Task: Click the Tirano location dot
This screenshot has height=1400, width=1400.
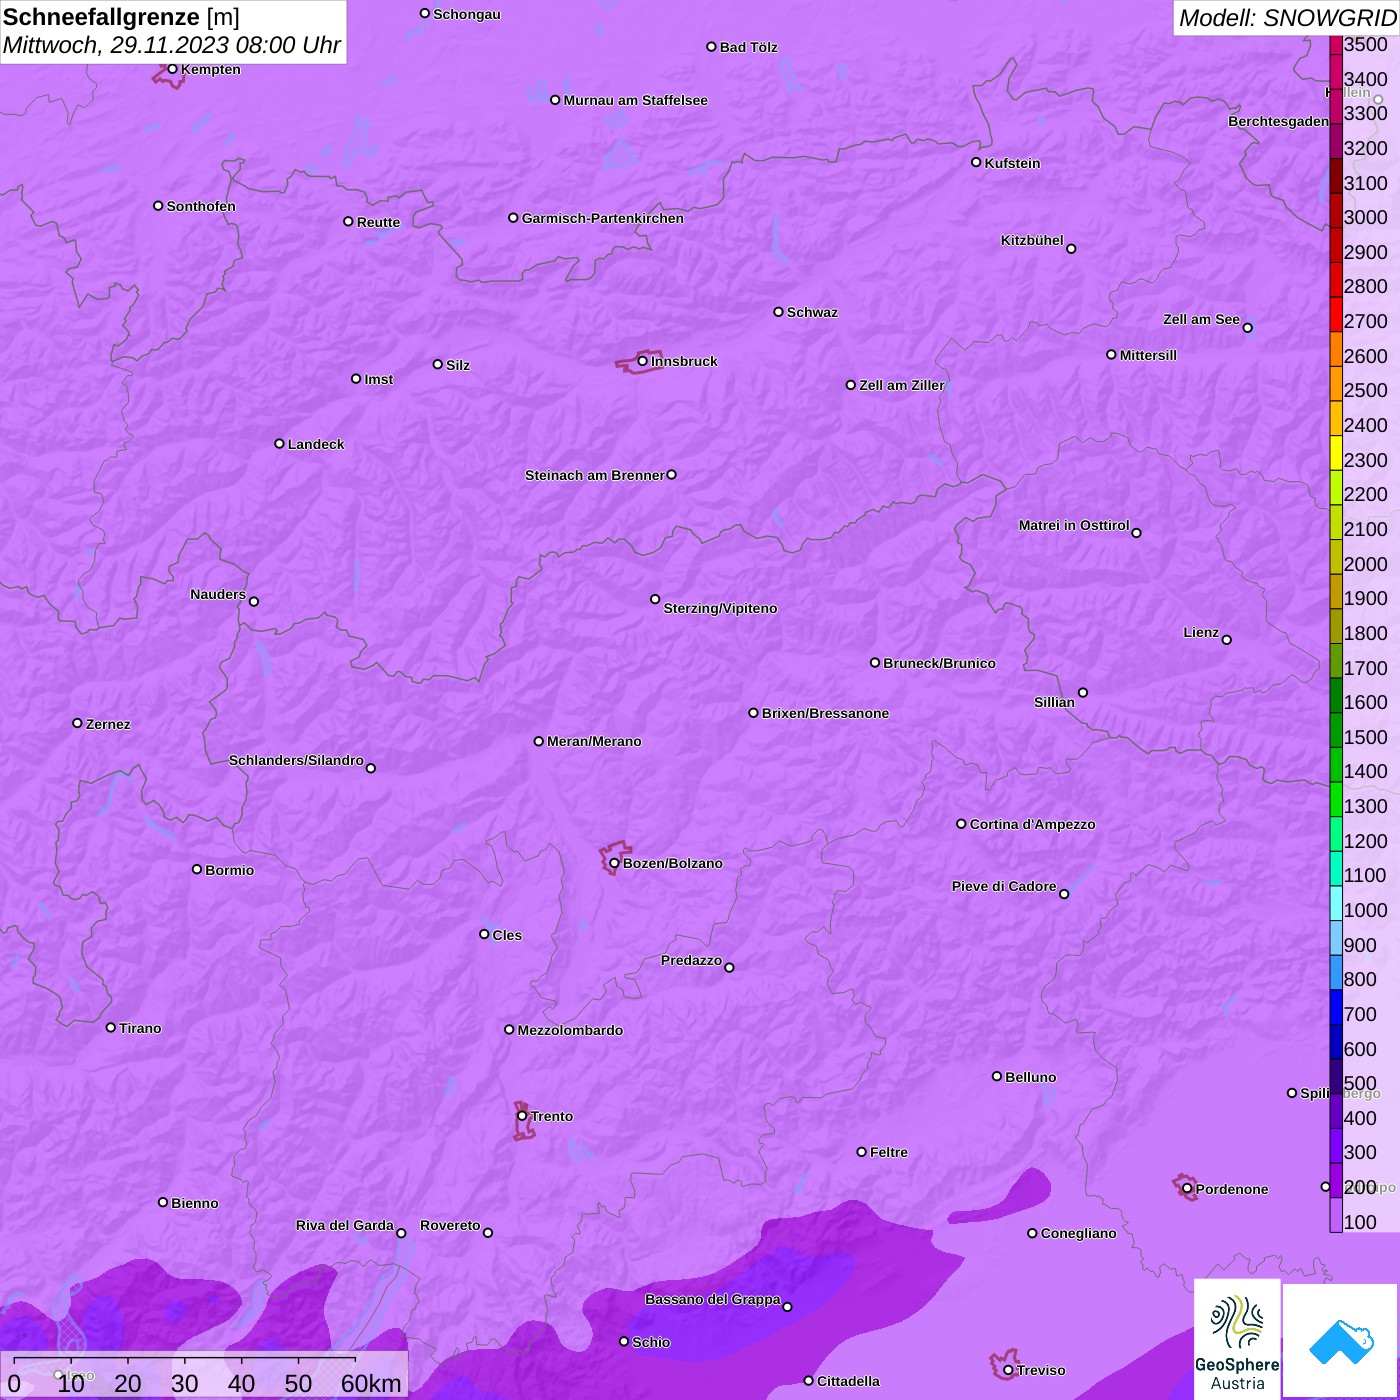Action: [x=111, y=1027]
